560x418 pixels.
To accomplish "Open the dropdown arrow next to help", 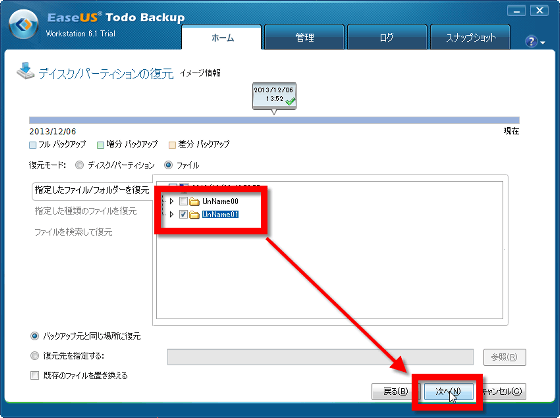I will click(543, 43).
